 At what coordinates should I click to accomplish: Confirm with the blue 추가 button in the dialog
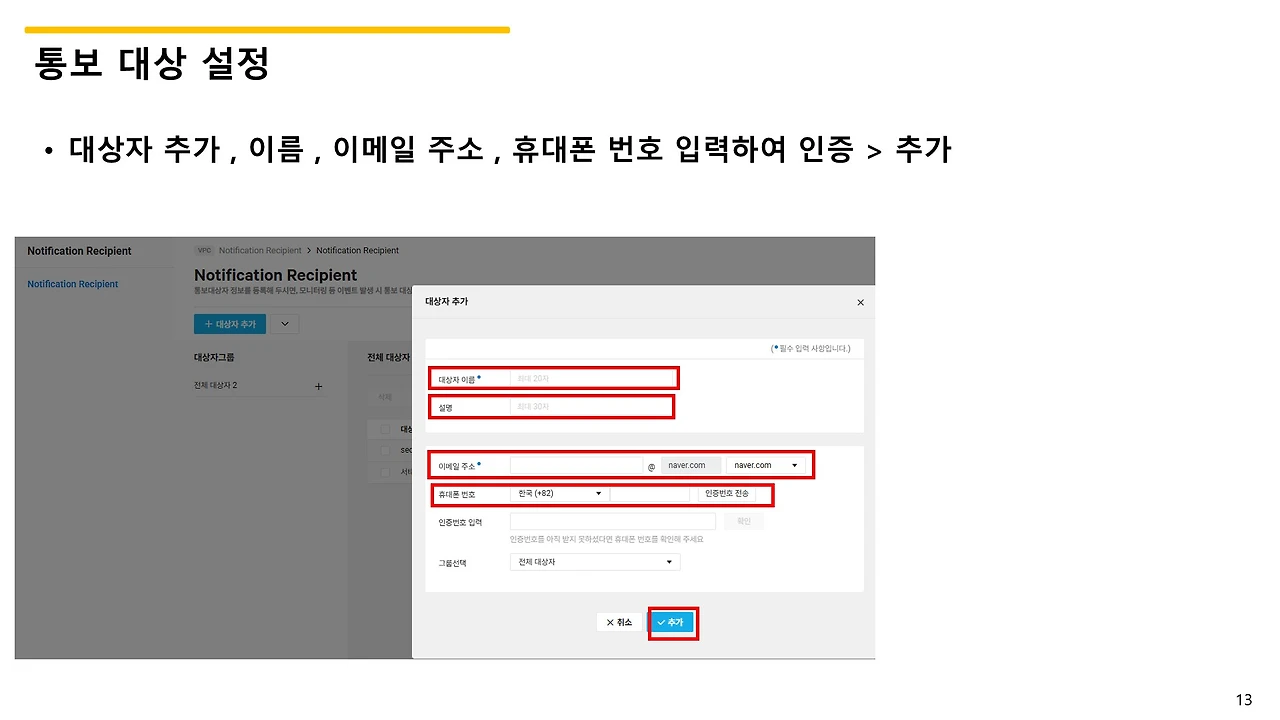coord(672,622)
